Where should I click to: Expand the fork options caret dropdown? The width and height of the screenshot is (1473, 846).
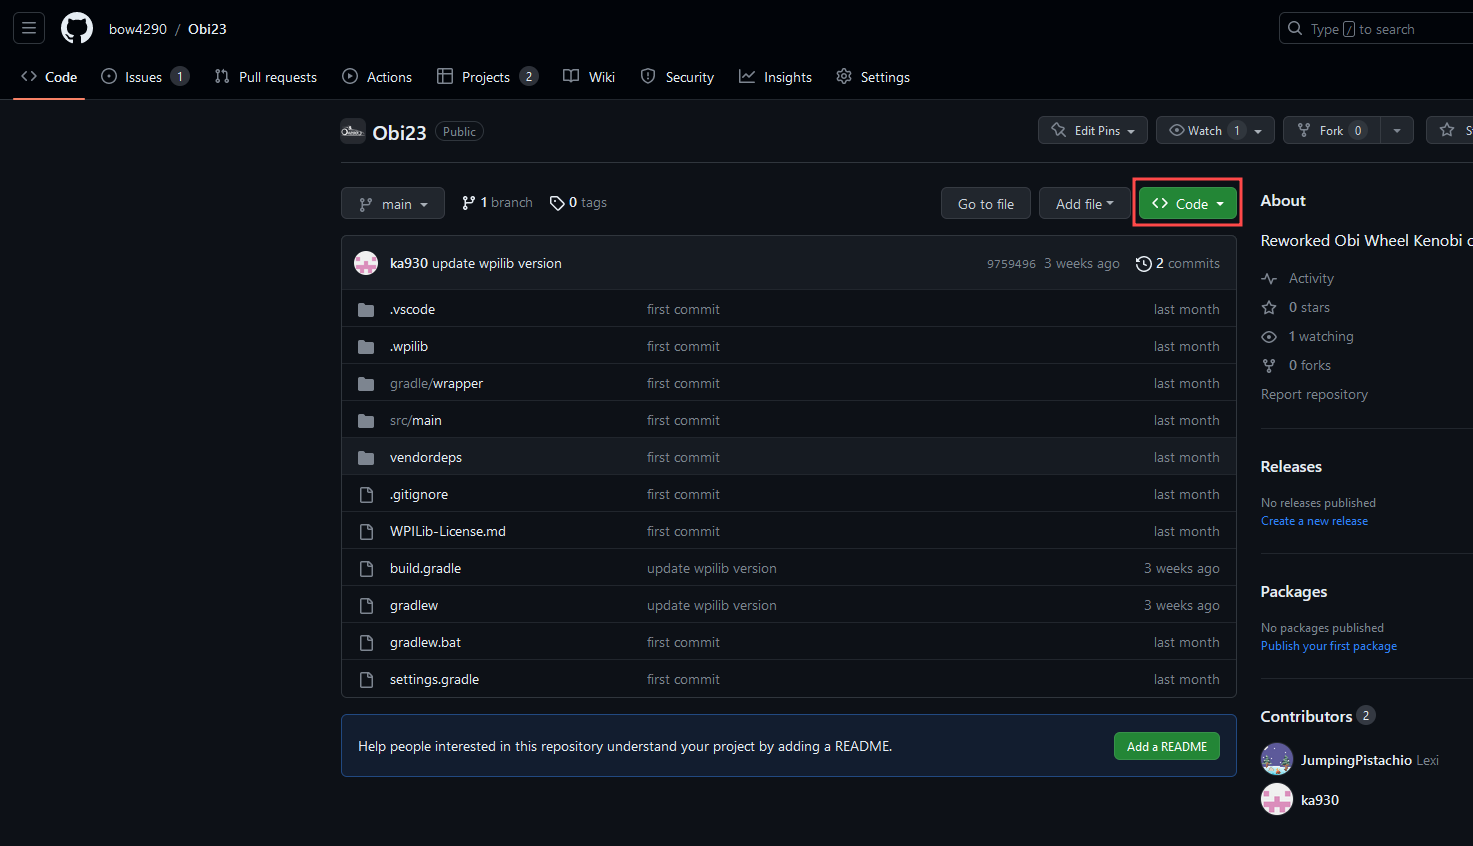[x=1397, y=131]
